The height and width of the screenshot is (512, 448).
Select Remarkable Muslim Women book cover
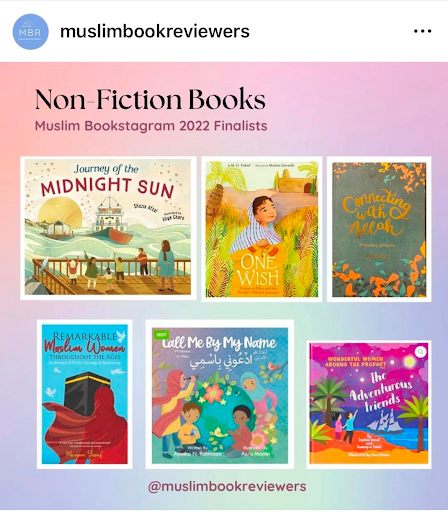coord(85,394)
